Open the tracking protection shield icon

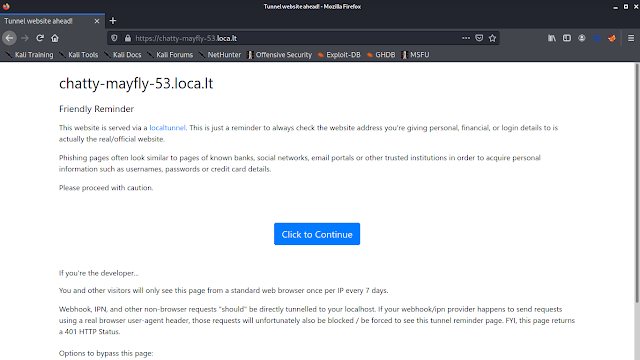point(114,38)
